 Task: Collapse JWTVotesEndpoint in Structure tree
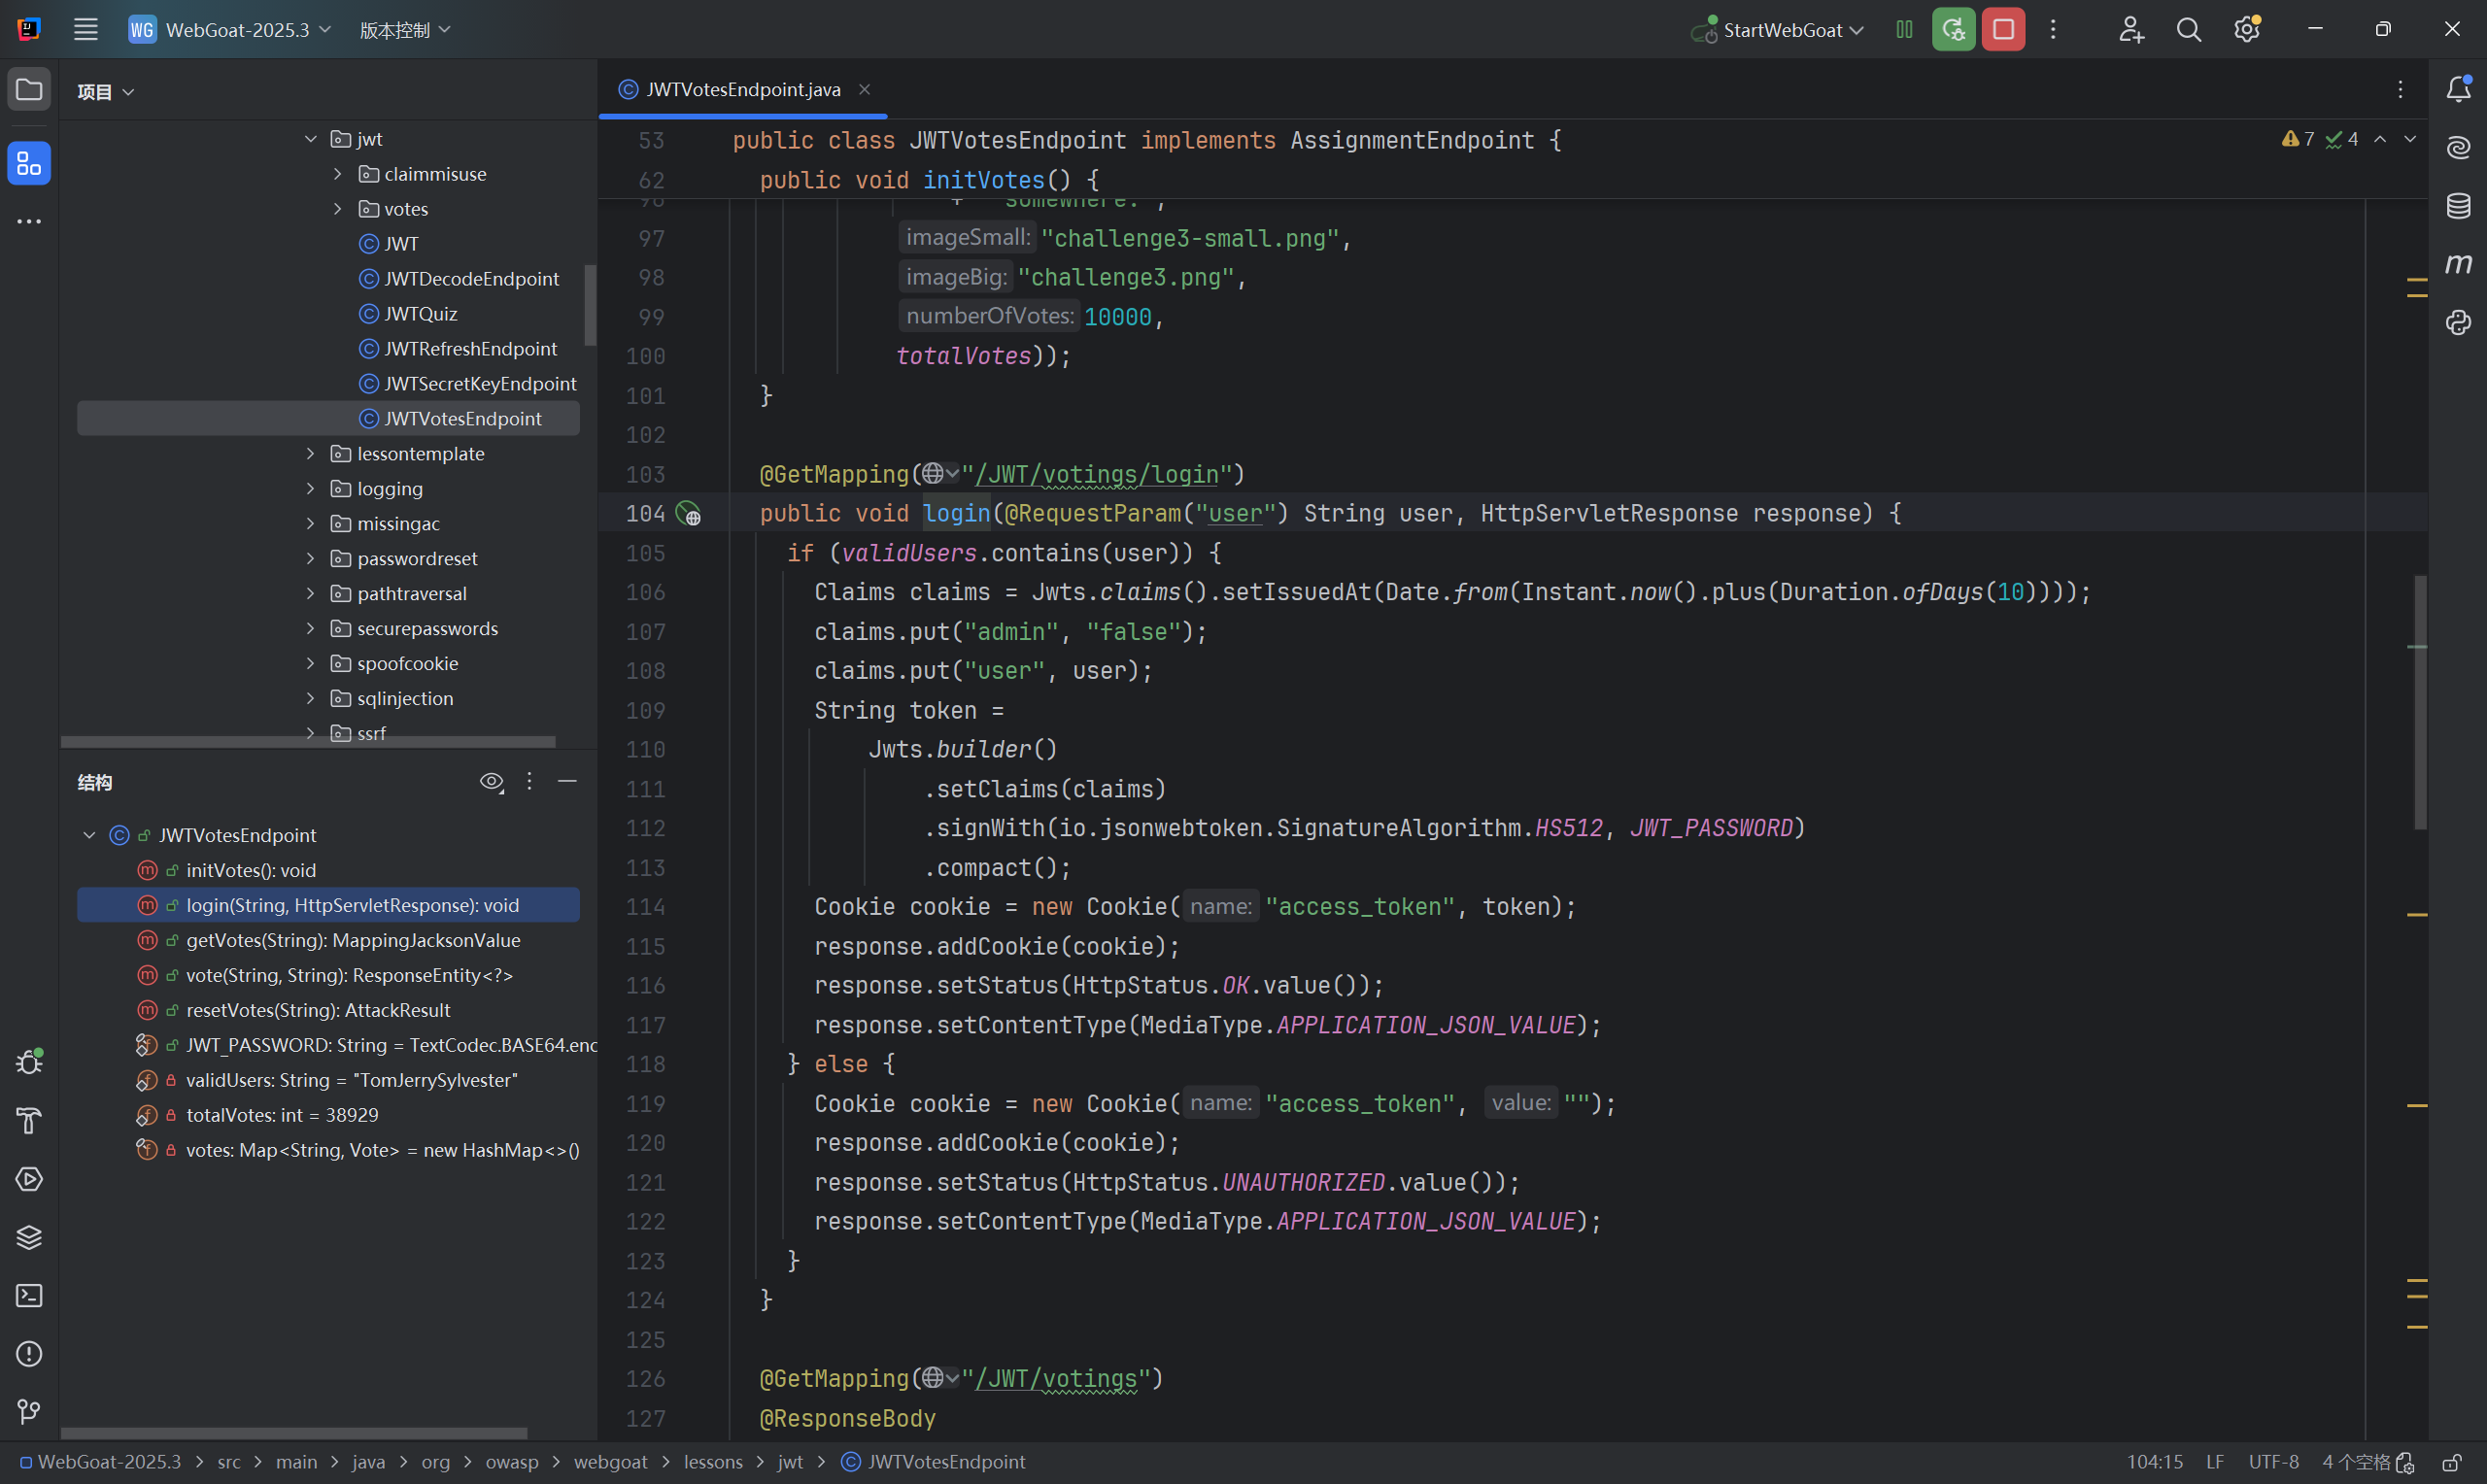tap(89, 835)
